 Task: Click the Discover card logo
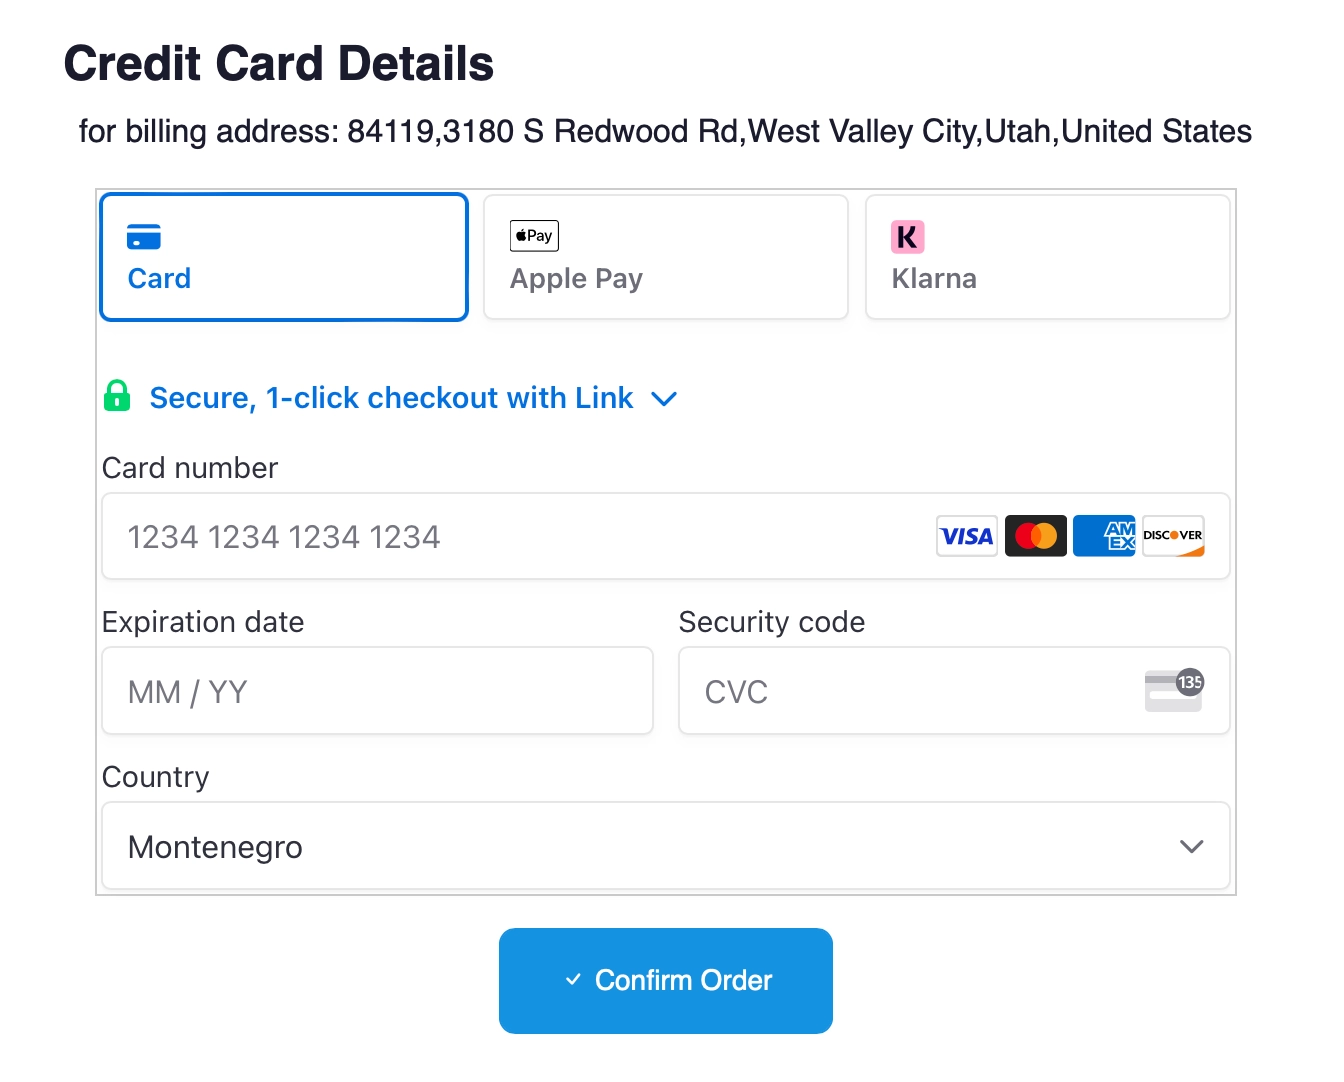click(x=1173, y=536)
